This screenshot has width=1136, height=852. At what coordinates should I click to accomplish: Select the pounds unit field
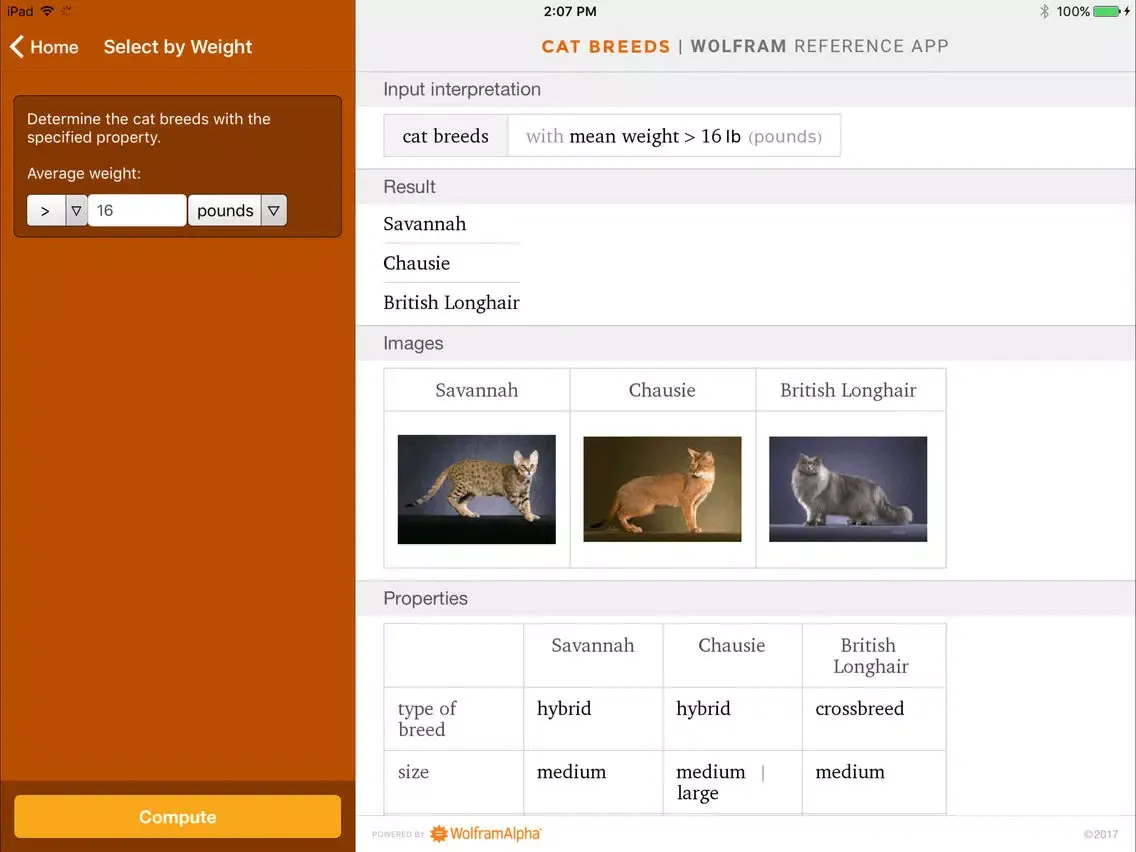coord(225,211)
